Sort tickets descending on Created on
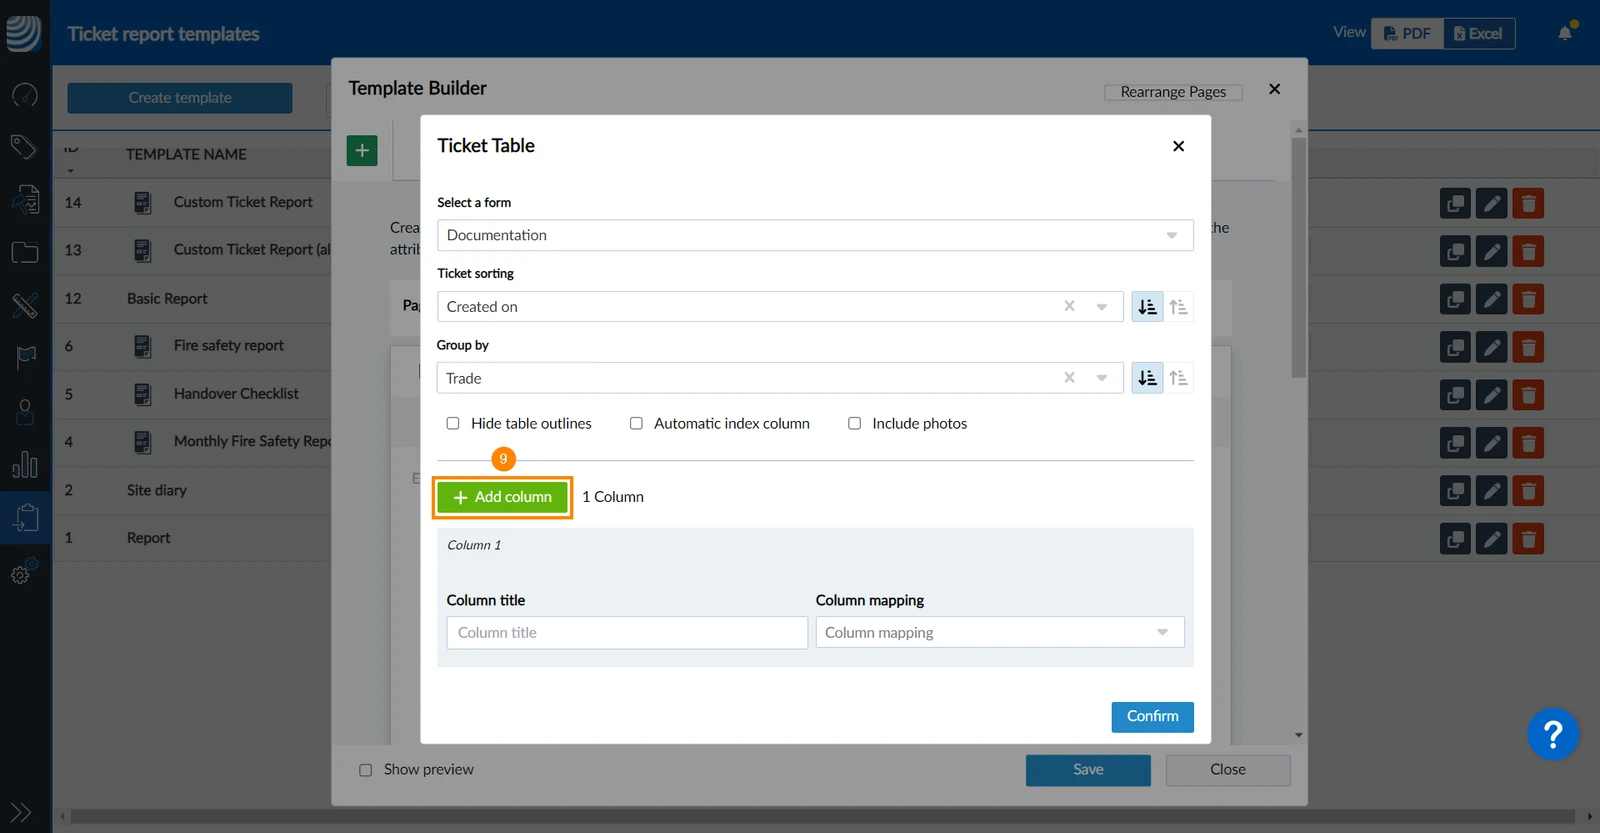 tap(1147, 307)
